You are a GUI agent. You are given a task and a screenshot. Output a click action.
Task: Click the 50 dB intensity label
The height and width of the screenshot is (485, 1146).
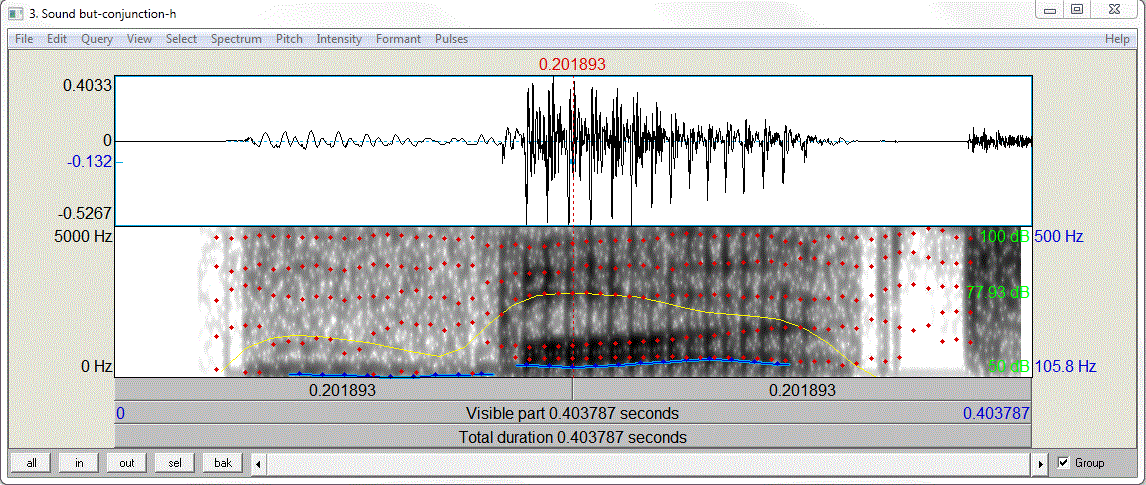(x=1009, y=366)
